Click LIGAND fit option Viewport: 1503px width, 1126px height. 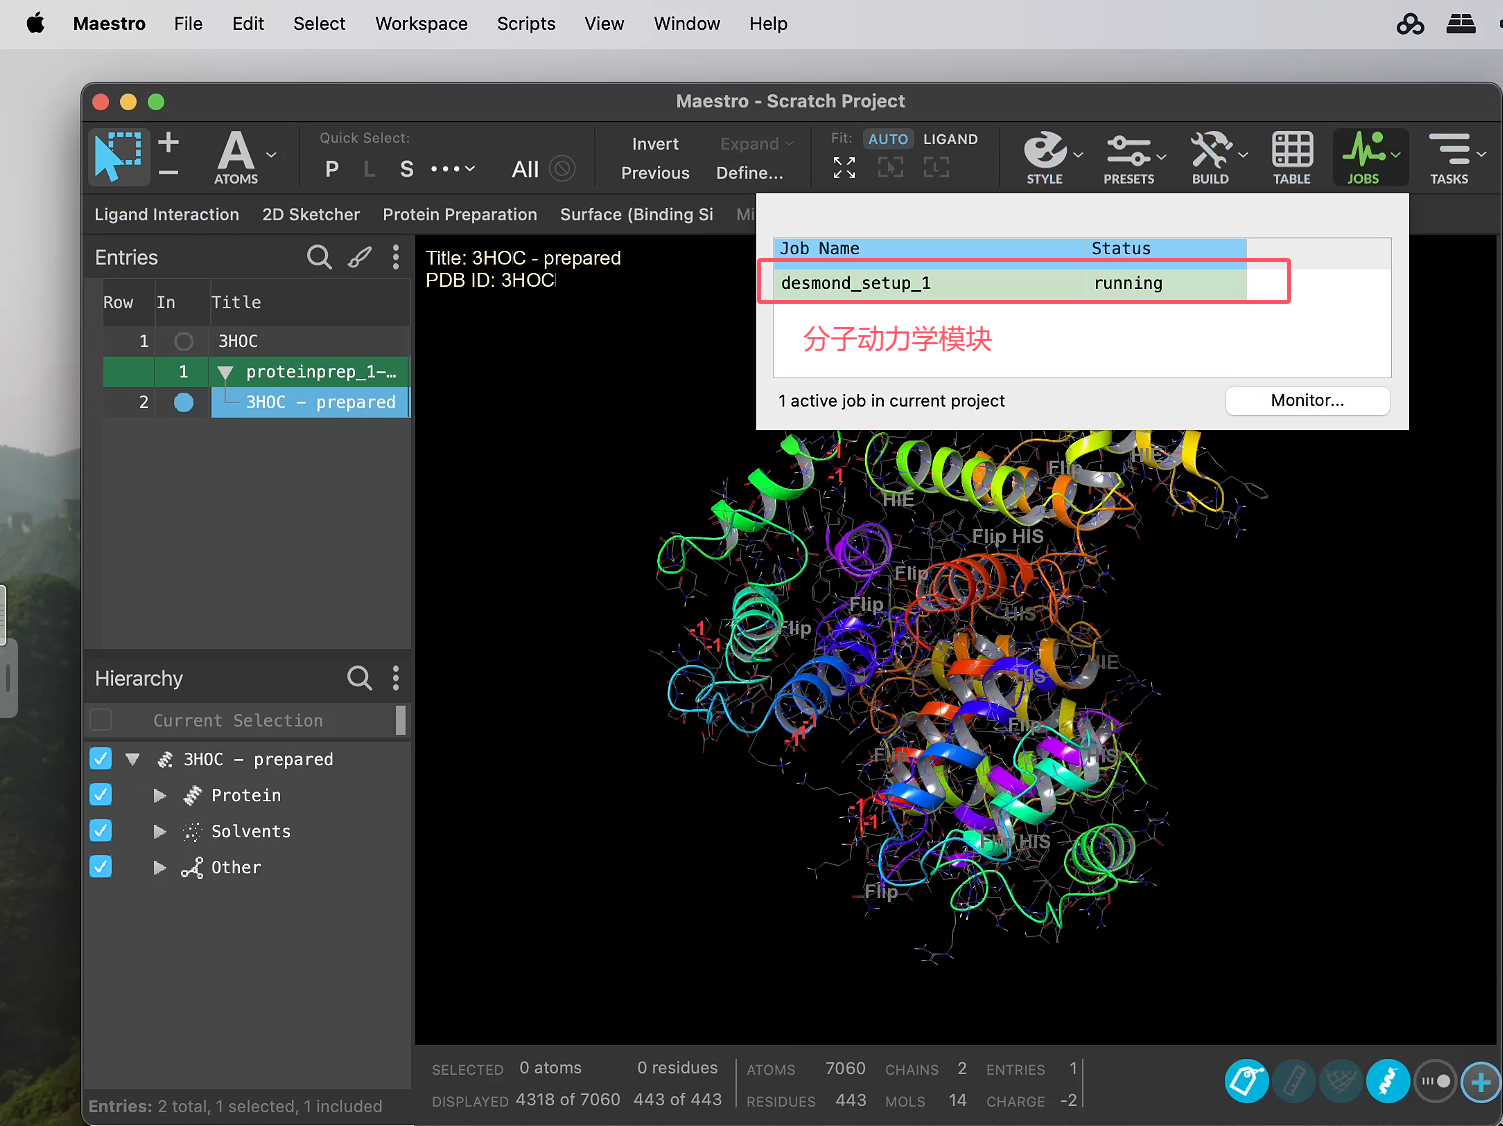click(x=950, y=139)
